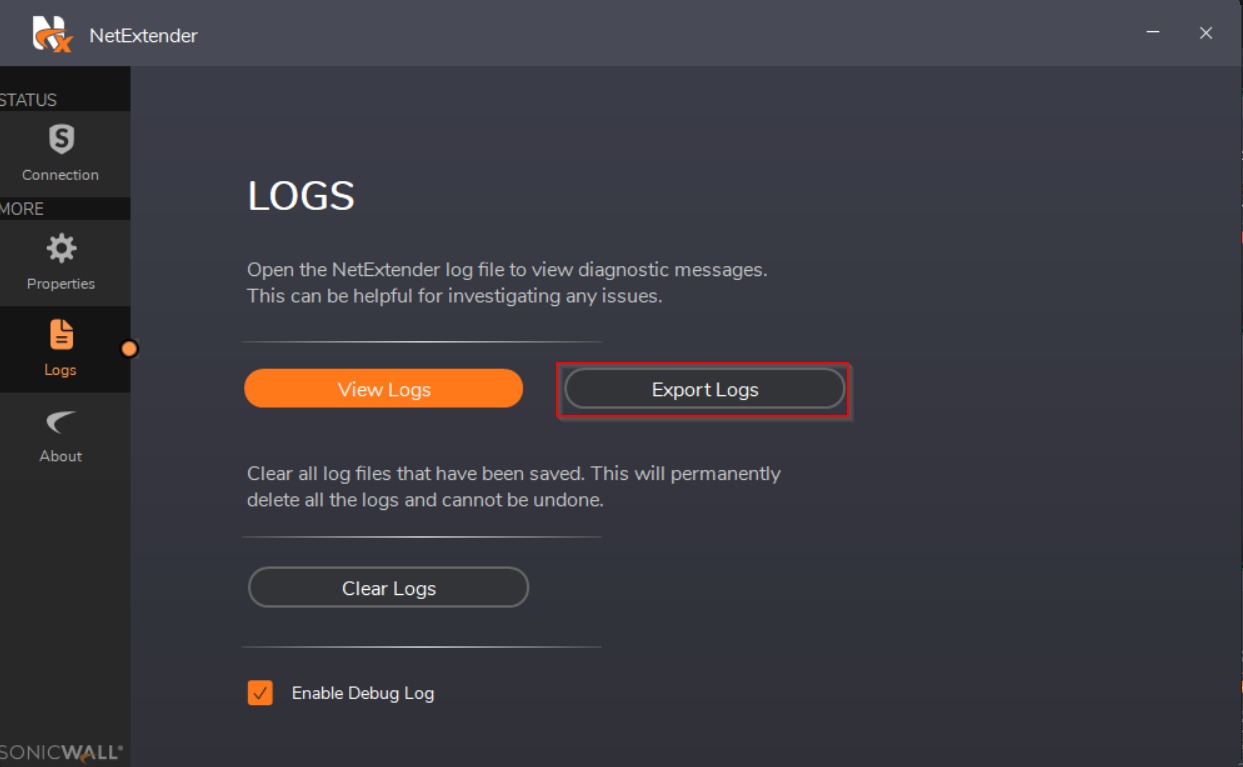Select the Logs document icon

pos(61,334)
